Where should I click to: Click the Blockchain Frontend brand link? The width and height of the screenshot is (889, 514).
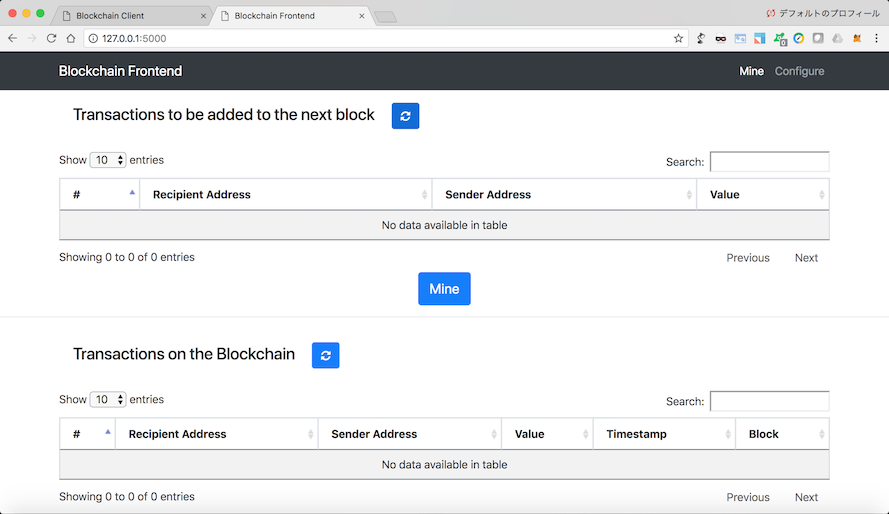(x=120, y=71)
